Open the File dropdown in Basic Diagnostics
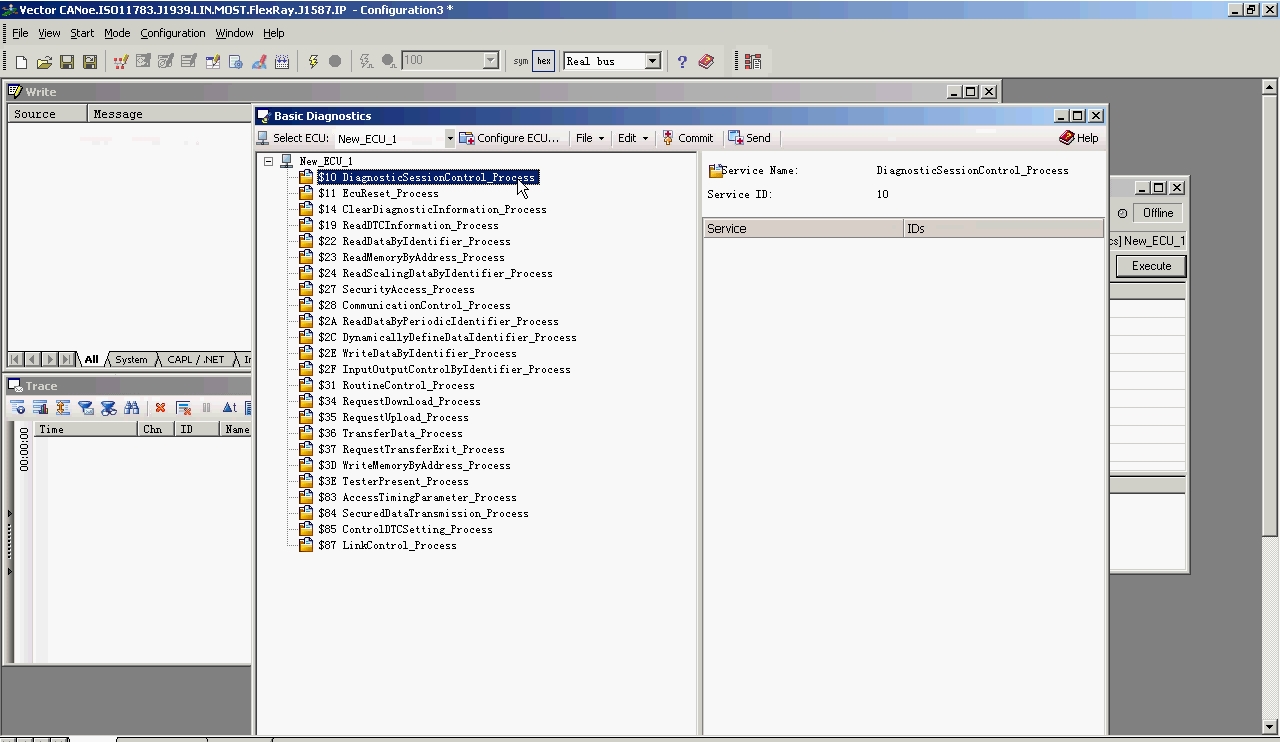The height and width of the screenshot is (742, 1280). (x=589, y=138)
